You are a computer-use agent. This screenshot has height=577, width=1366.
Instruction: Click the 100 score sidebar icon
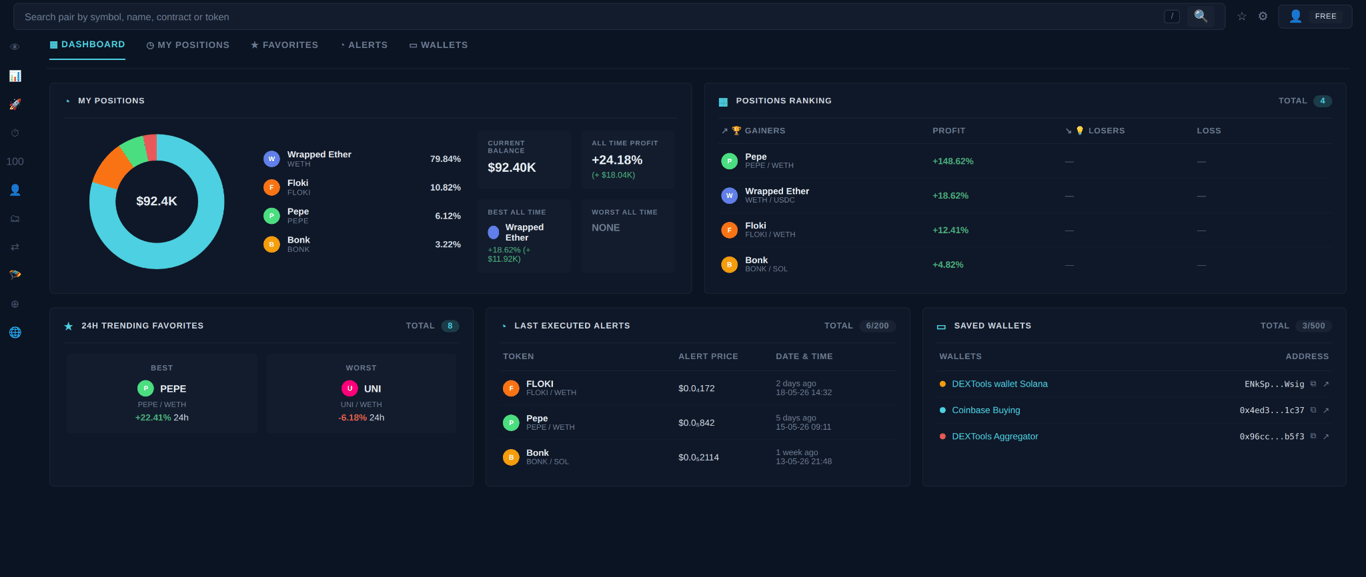tap(15, 162)
